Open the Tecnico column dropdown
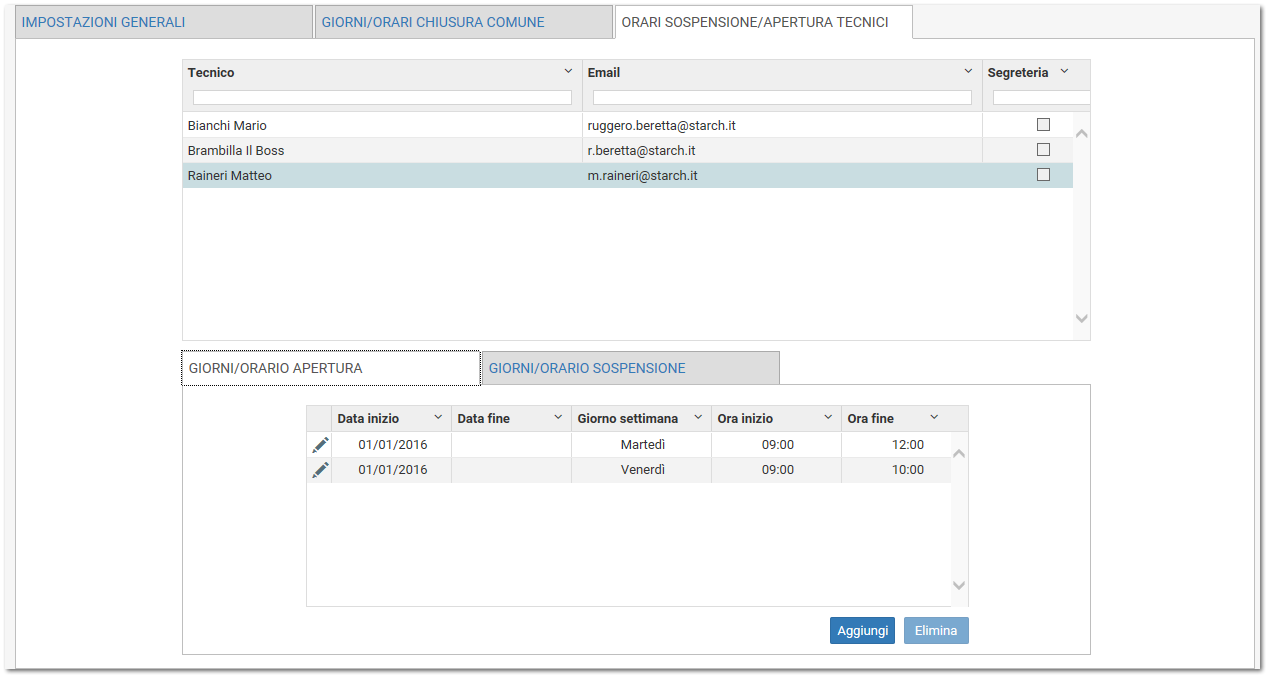The image size is (1269, 678). (568, 72)
